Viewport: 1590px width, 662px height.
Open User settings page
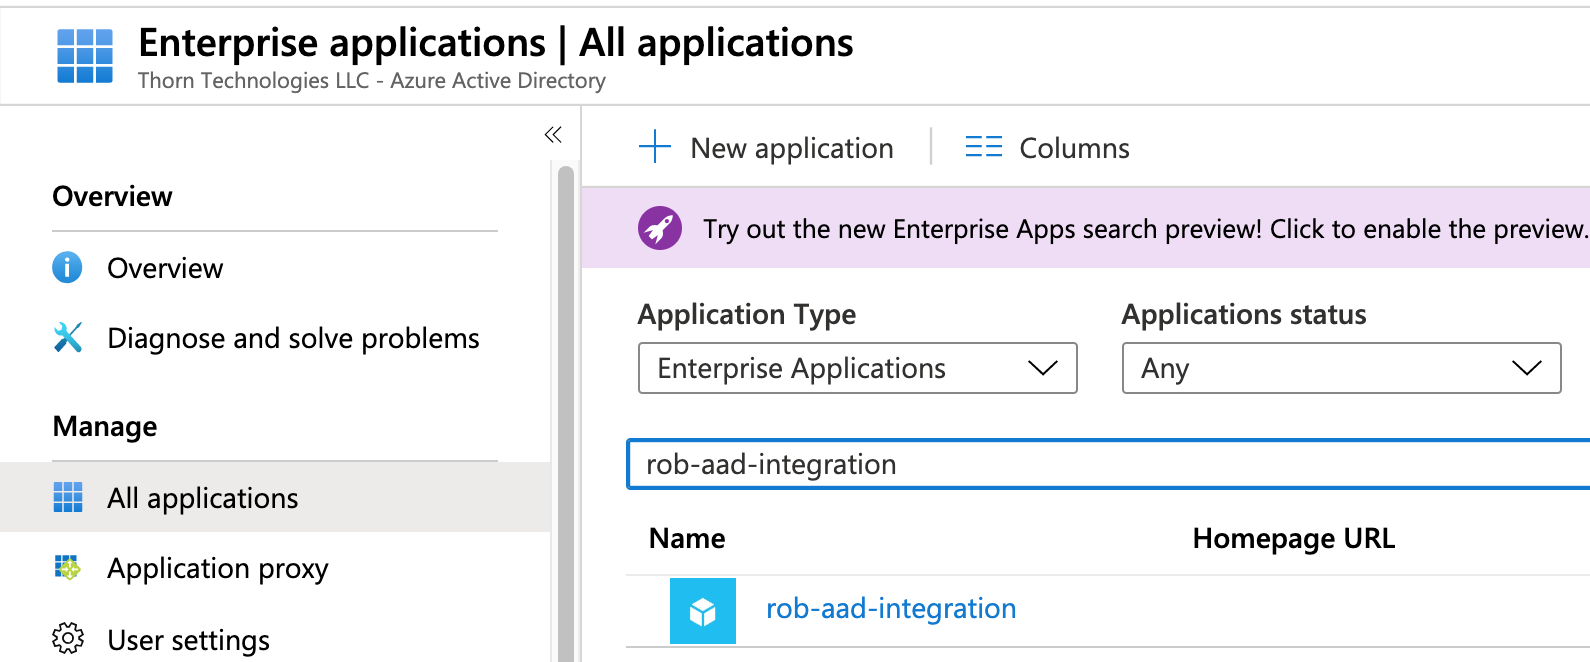(x=188, y=640)
